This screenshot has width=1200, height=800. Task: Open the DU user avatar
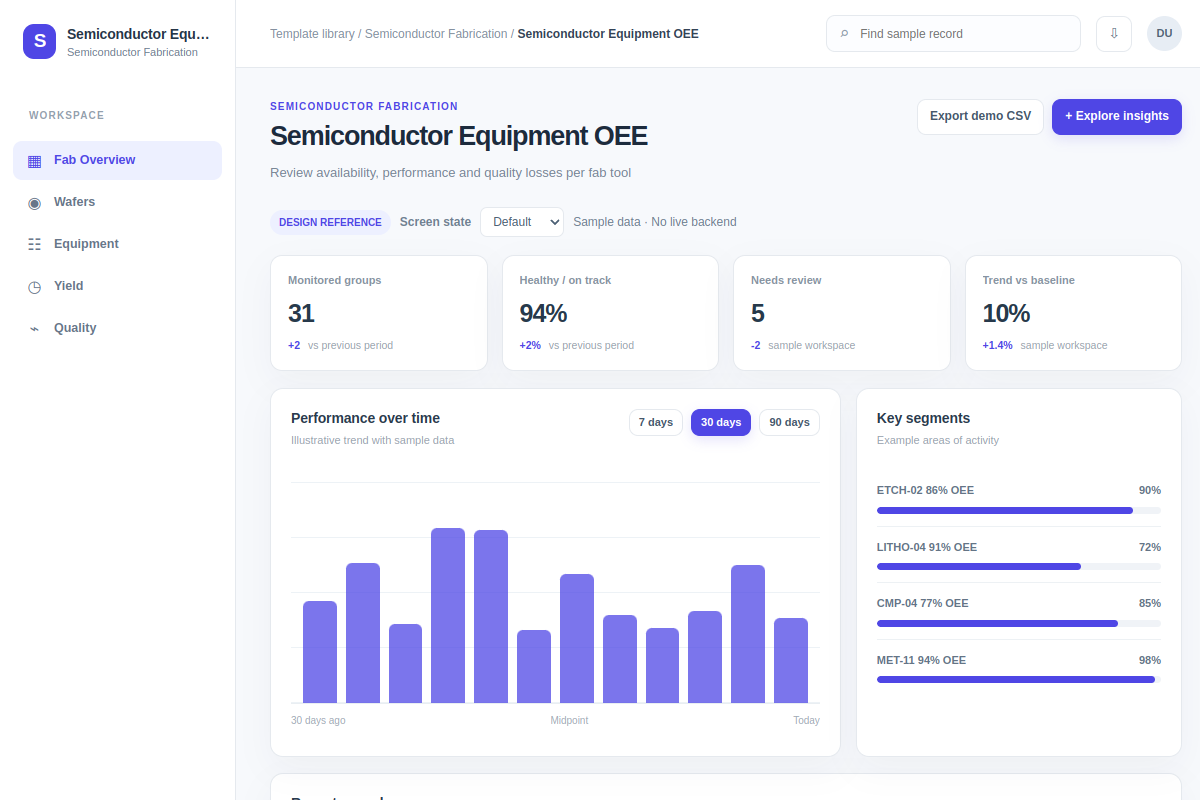[1164, 33]
